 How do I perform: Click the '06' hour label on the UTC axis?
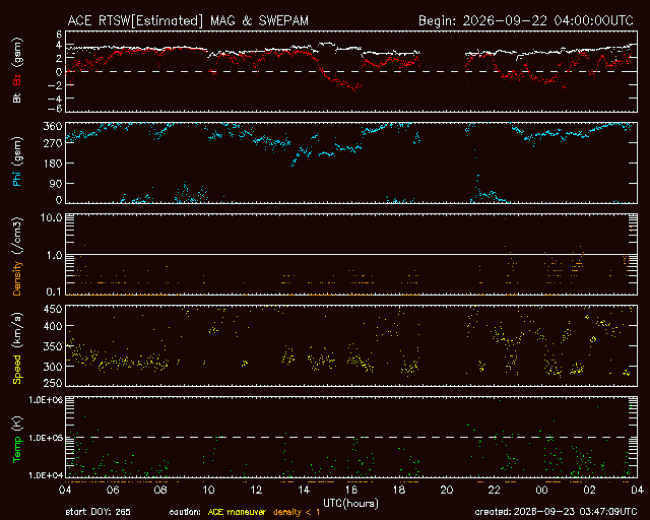113,490
